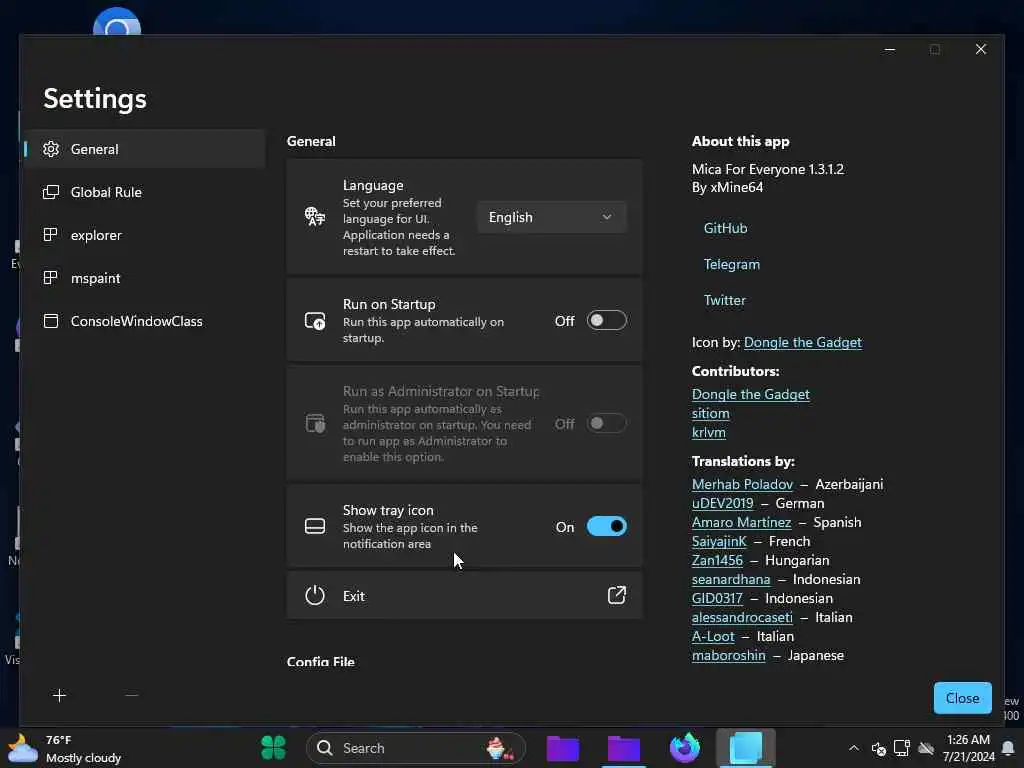Show hidden tray icons chevron
This screenshot has height=768, width=1024.
(854, 748)
